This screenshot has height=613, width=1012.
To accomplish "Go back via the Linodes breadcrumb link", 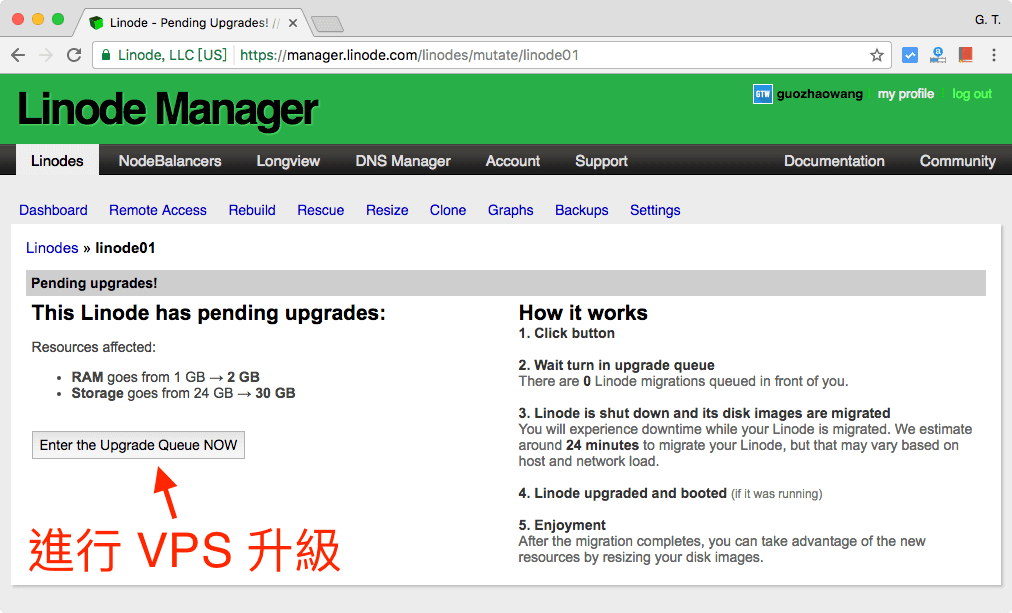I will click(x=52, y=247).
